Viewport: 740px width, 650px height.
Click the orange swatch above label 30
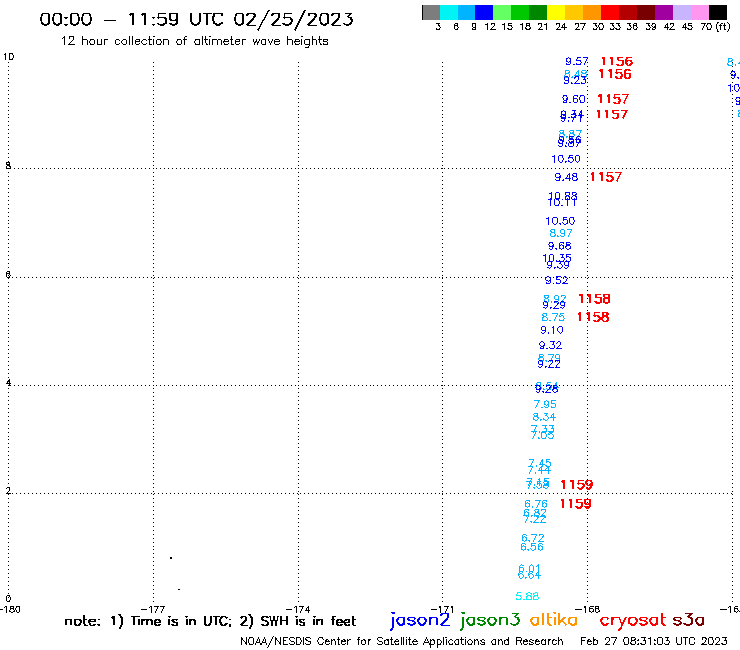pos(592,12)
